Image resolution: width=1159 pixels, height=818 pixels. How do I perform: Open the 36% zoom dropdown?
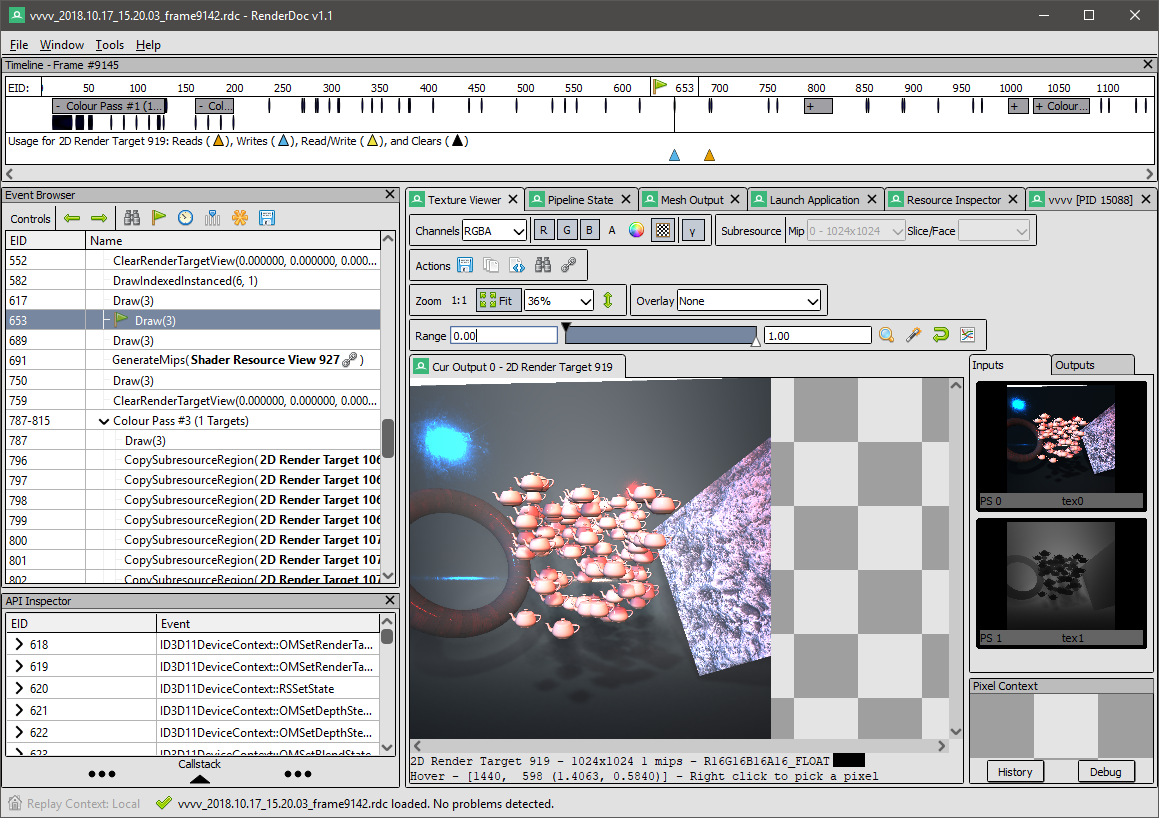coord(559,301)
